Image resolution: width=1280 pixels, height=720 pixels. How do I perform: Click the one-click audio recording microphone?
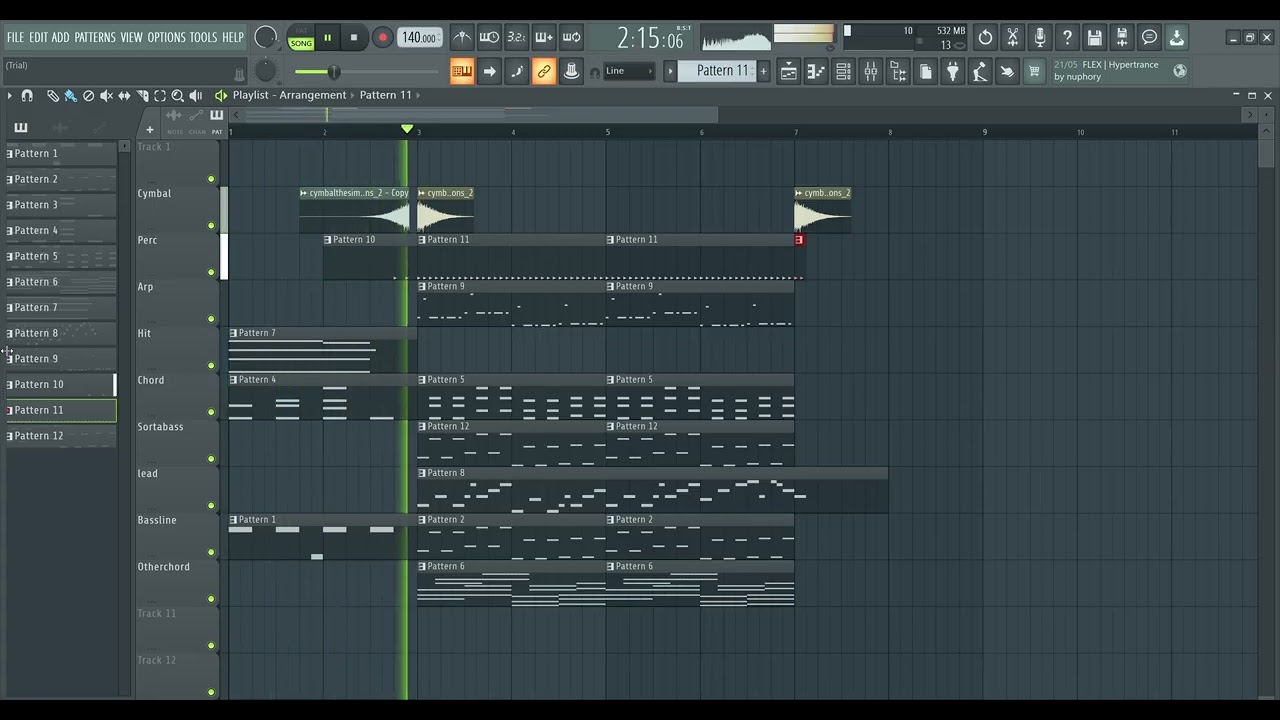click(1040, 38)
